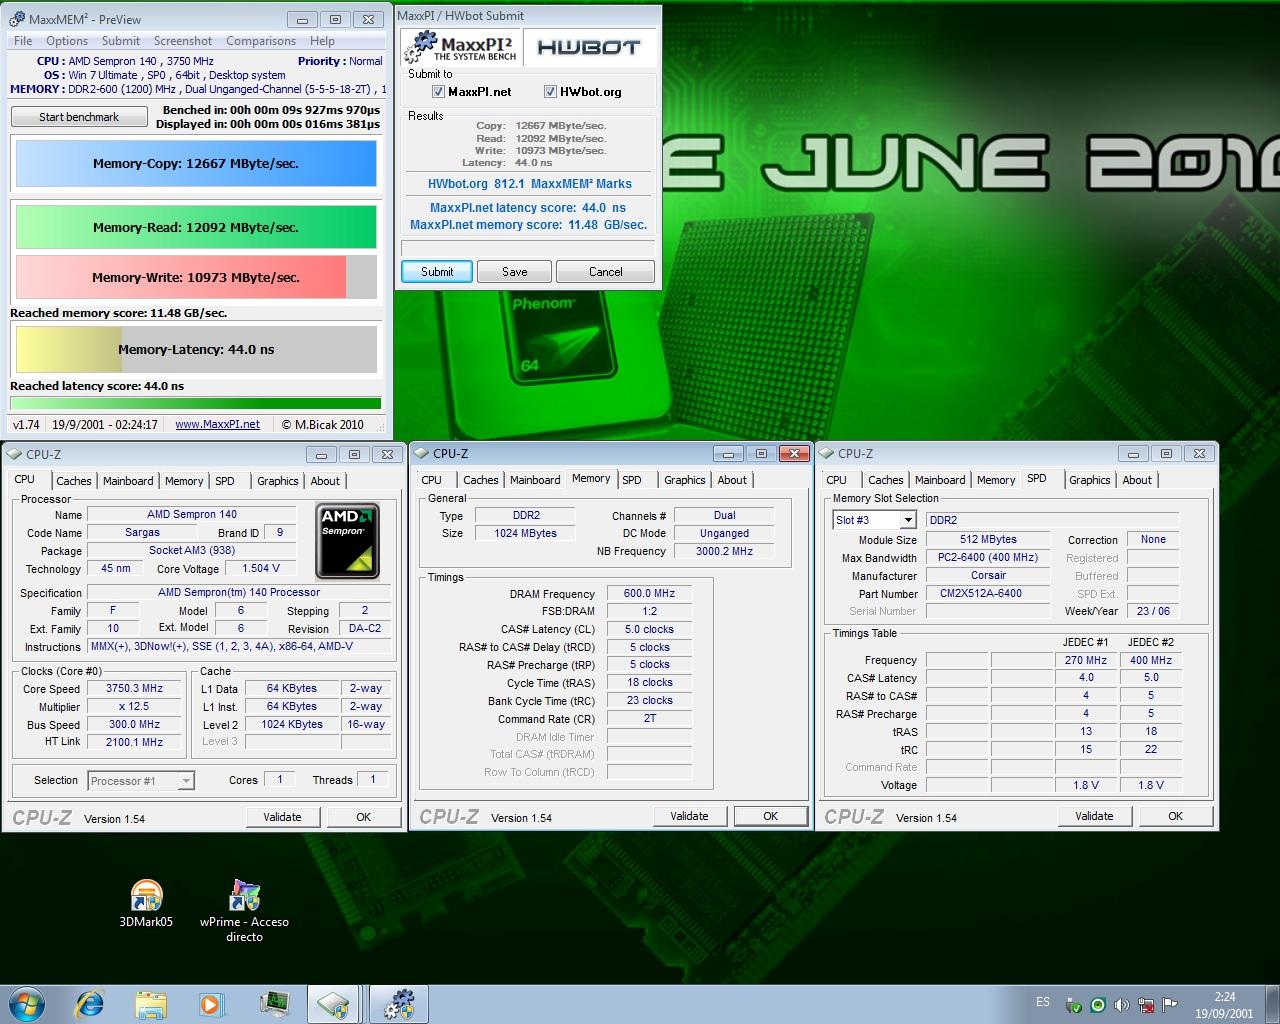Open the Windows Start menu orb
1280x1024 pixels.
click(26, 1003)
